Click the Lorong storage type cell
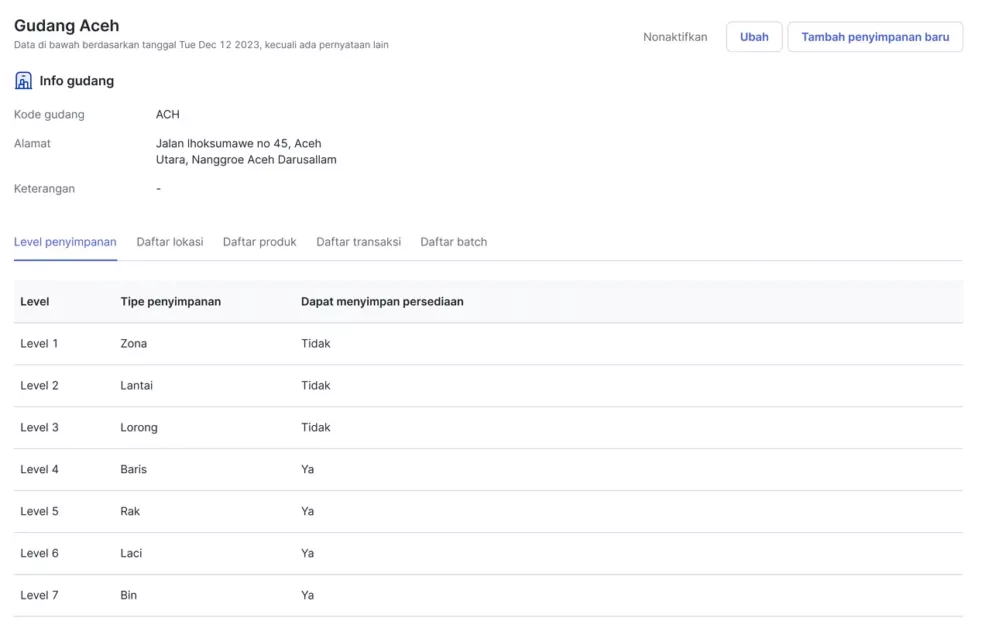The width and height of the screenshot is (982, 628). coord(139,428)
